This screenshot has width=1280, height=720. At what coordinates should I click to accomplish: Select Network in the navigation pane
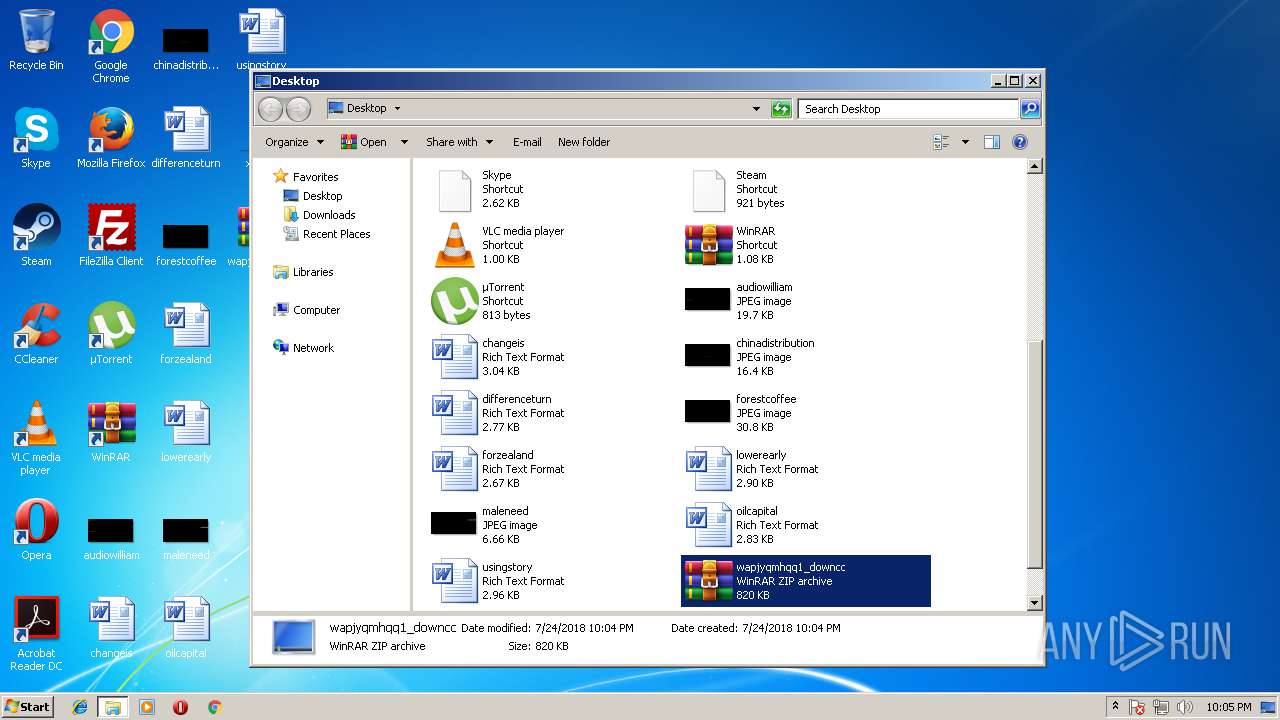pos(304,348)
